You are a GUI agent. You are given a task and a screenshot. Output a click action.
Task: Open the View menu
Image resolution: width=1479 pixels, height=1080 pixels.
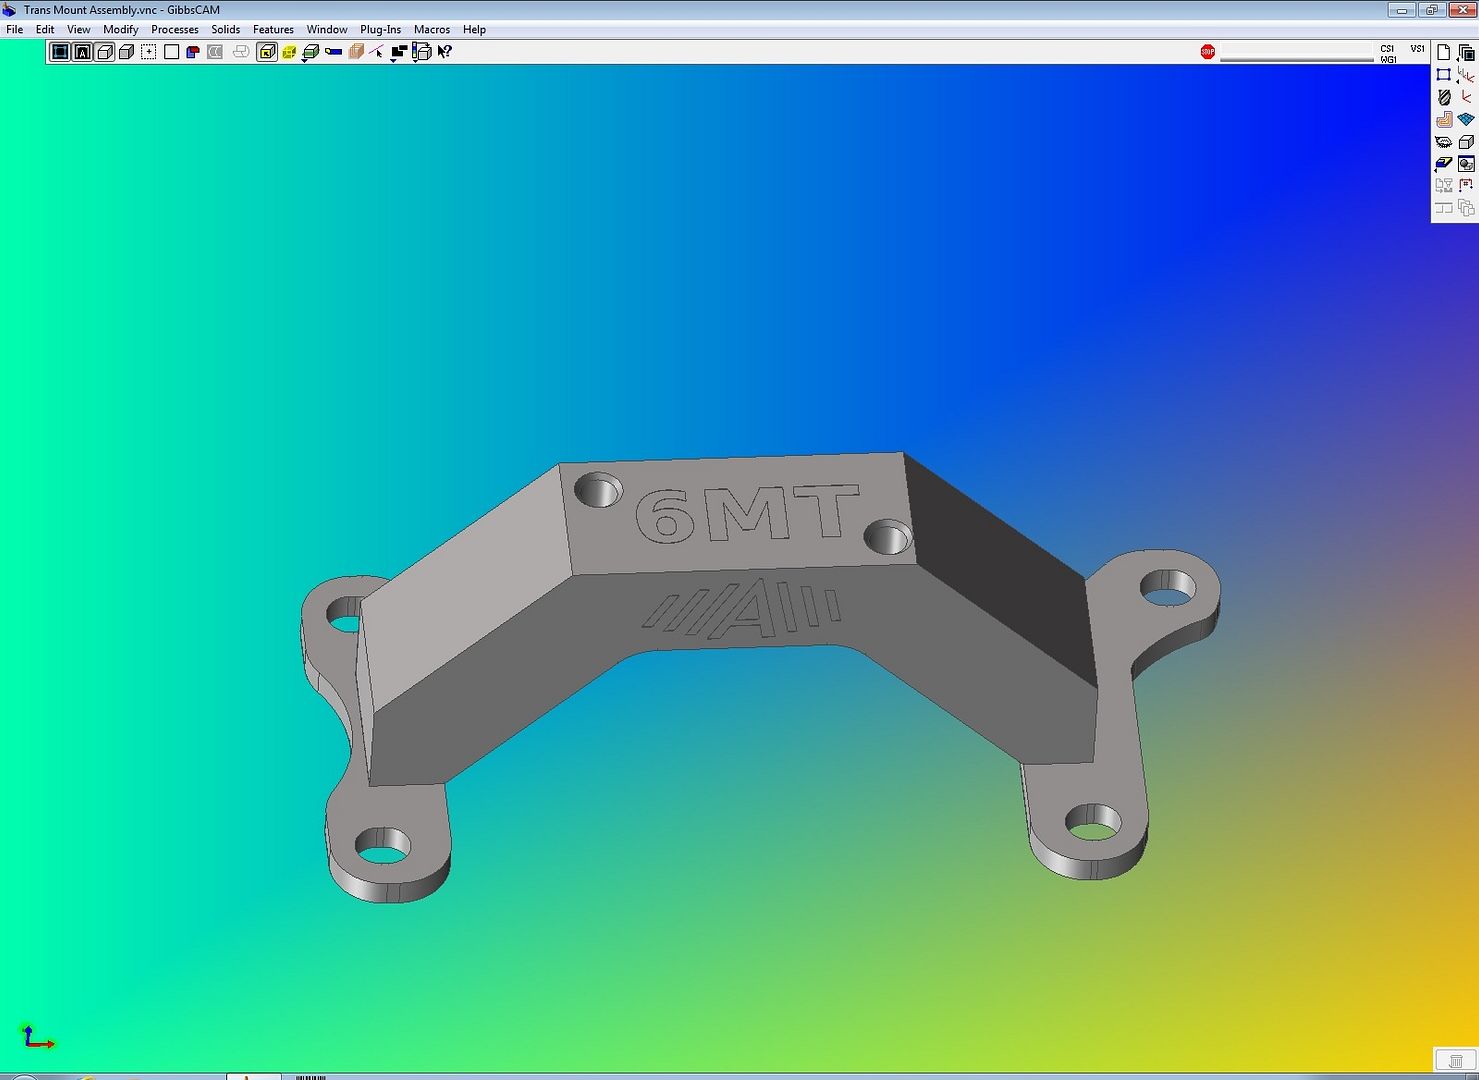point(79,30)
